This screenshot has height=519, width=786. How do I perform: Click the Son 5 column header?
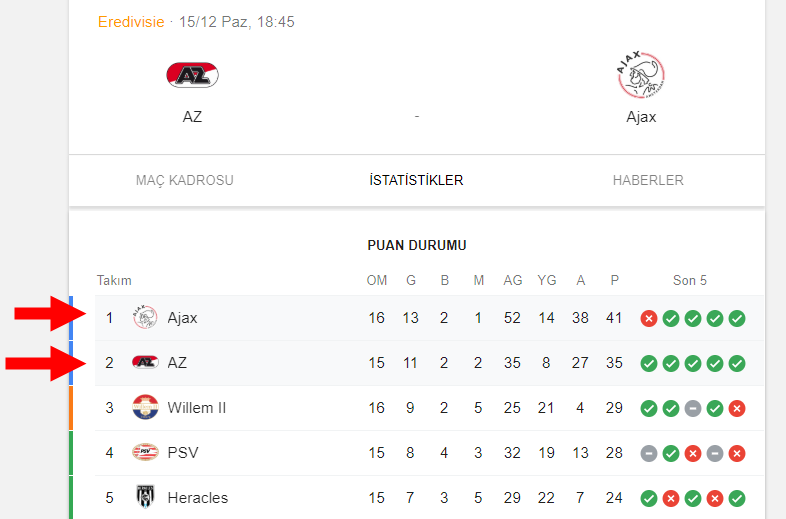tap(690, 280)
